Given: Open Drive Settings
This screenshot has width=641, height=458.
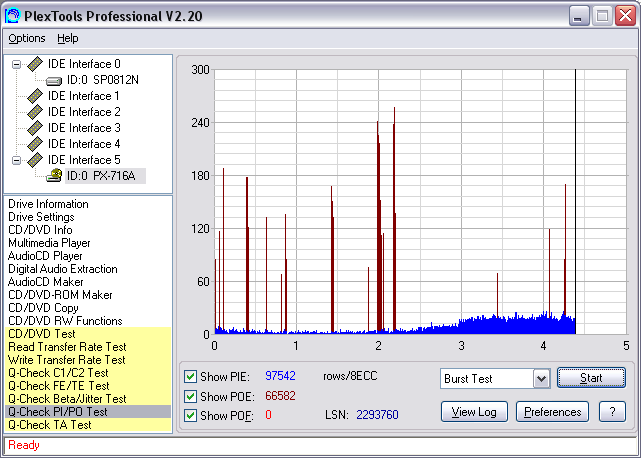Looking at the screenshot, I should tap(41, 217).
